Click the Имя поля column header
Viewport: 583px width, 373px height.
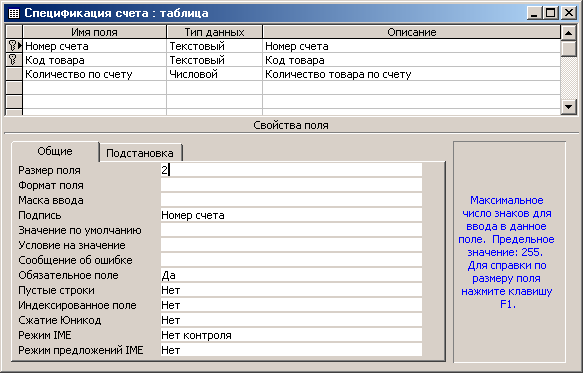94,32
